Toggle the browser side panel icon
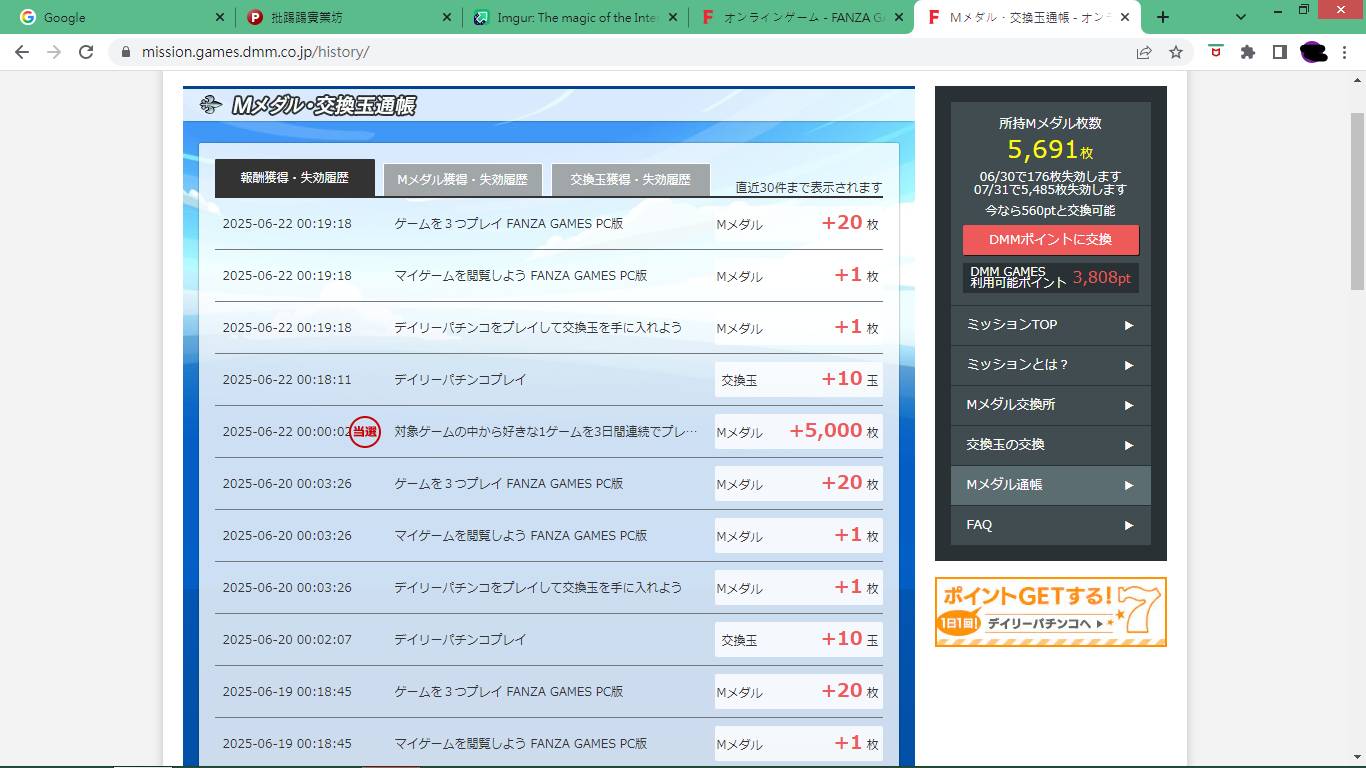This screenshot has width=1366, height=768. point(1280,52)
